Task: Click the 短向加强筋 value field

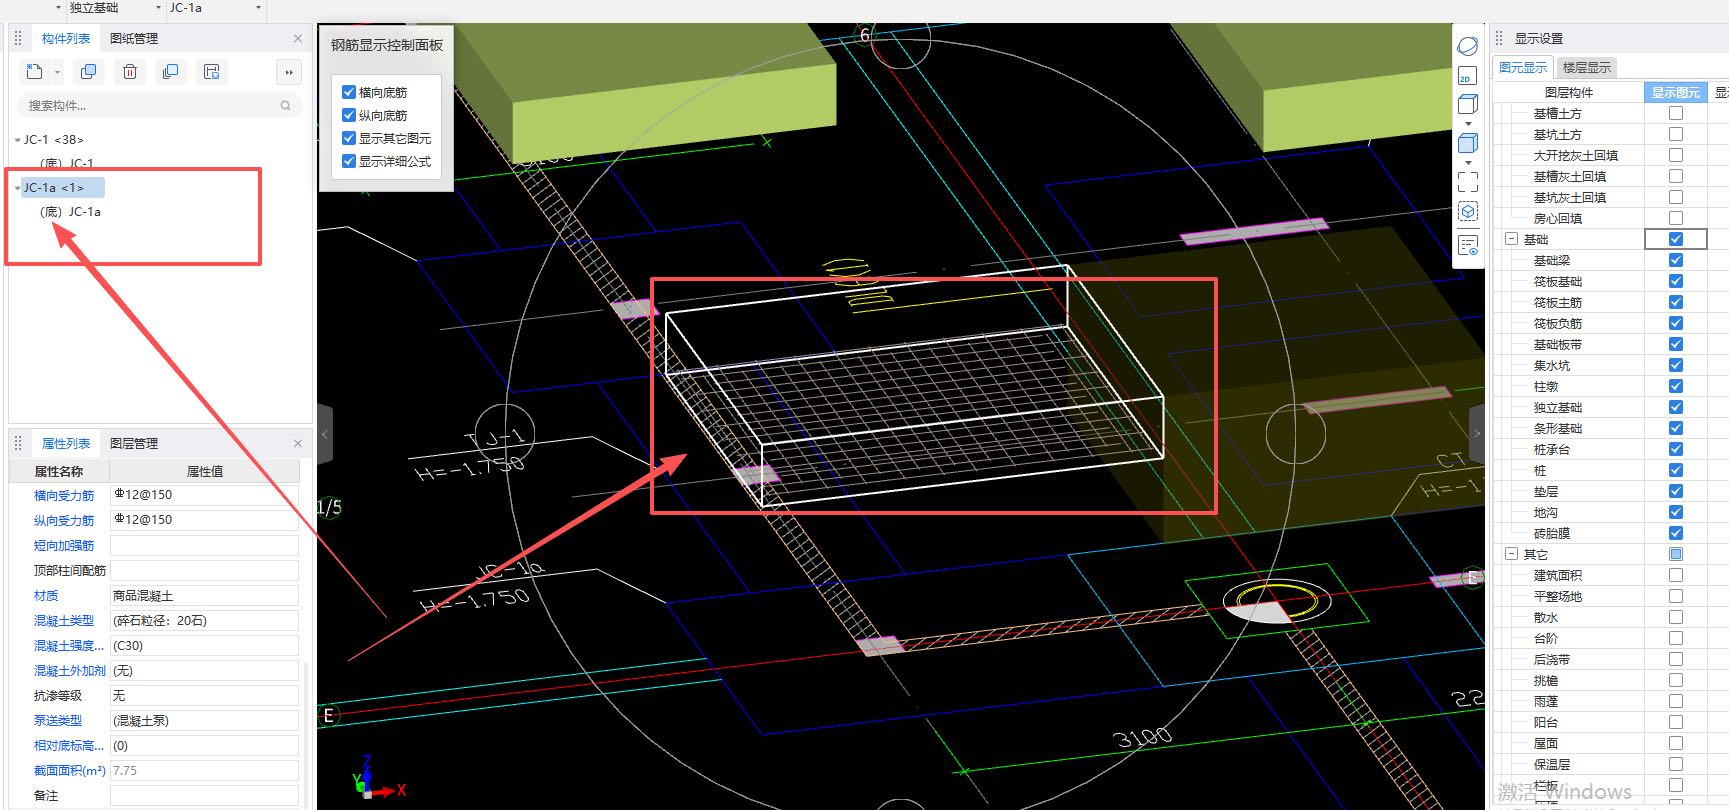Action: coord(204,545)
